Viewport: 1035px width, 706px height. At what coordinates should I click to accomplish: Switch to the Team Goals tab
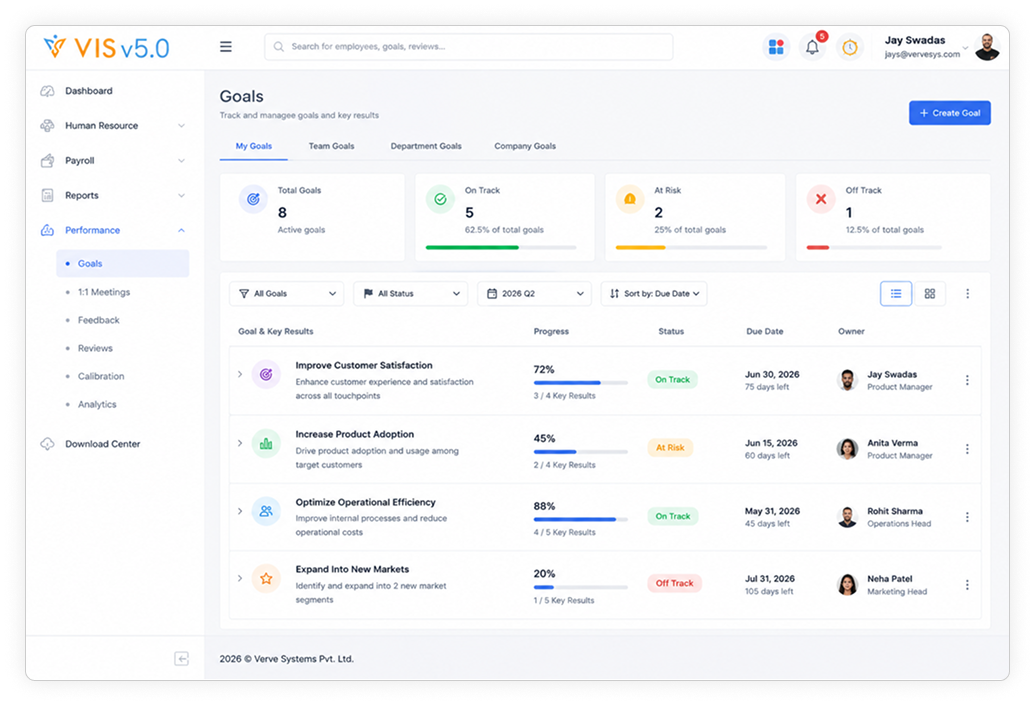tap(331, 146)
